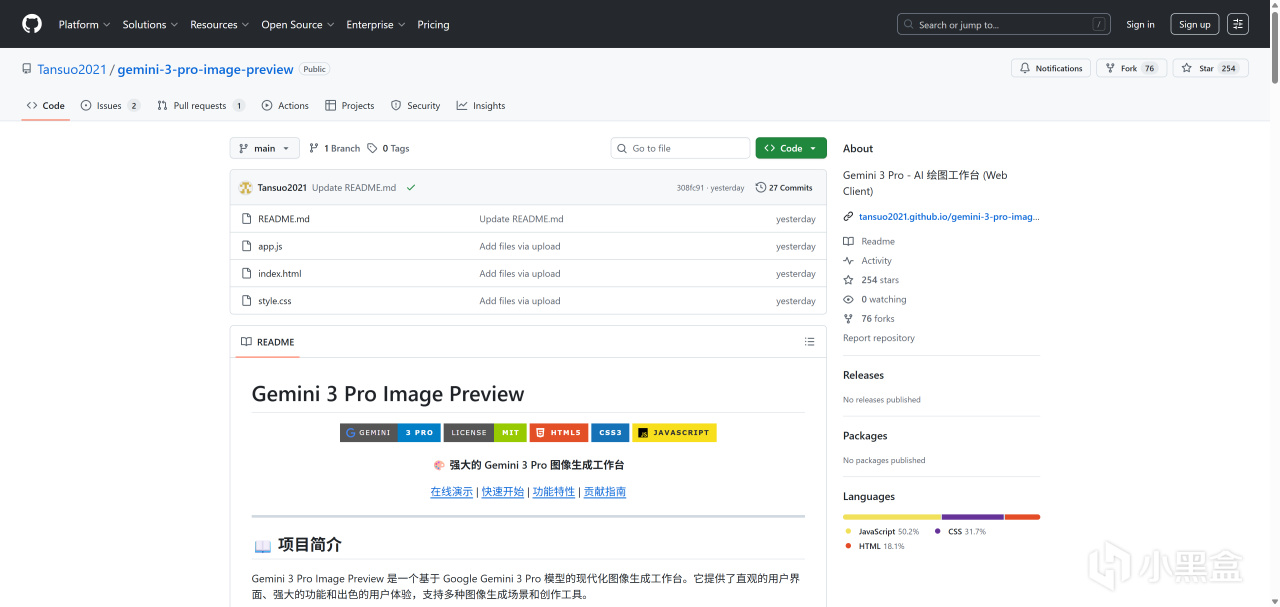View the 76 forks link
1280x607 pixels.
click(x=869, y=318)
